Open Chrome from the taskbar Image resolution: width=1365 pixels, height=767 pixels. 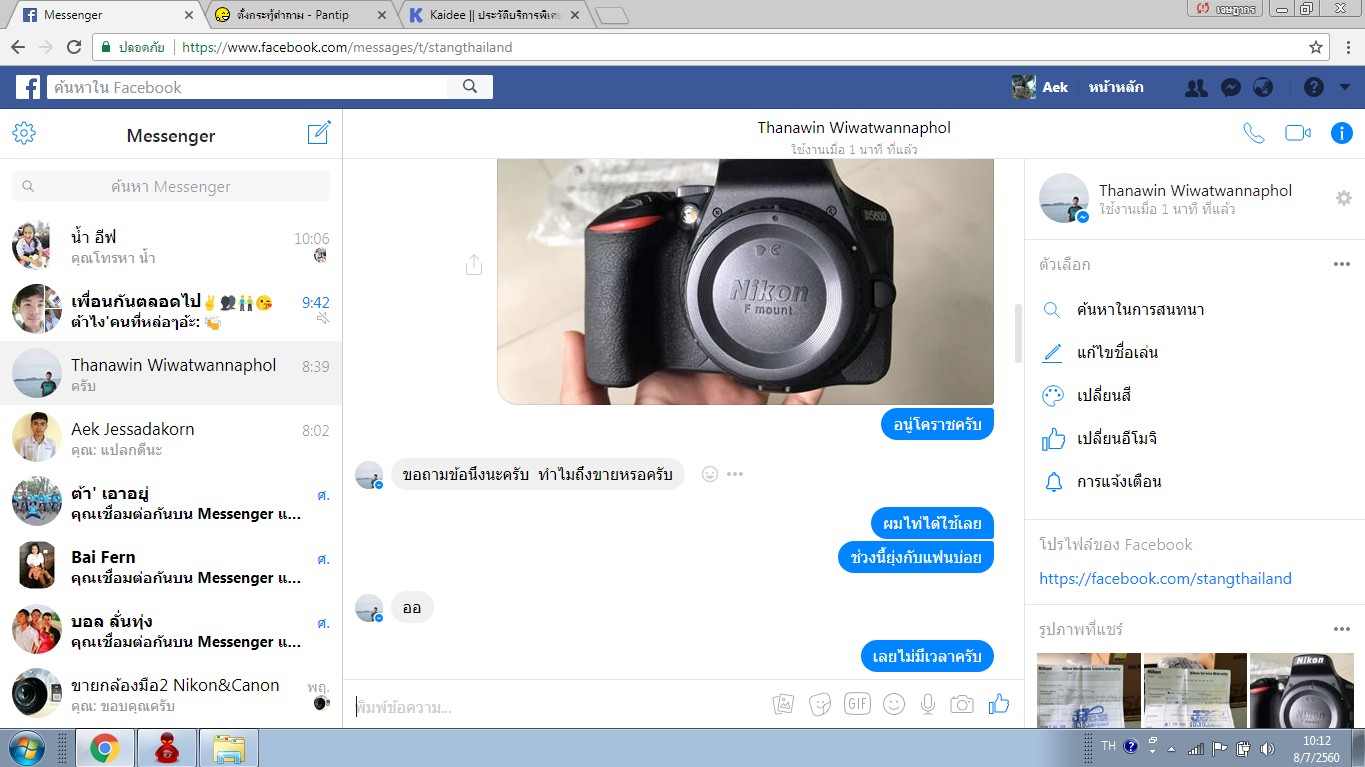pyautogui.click(x=104, y=747)
